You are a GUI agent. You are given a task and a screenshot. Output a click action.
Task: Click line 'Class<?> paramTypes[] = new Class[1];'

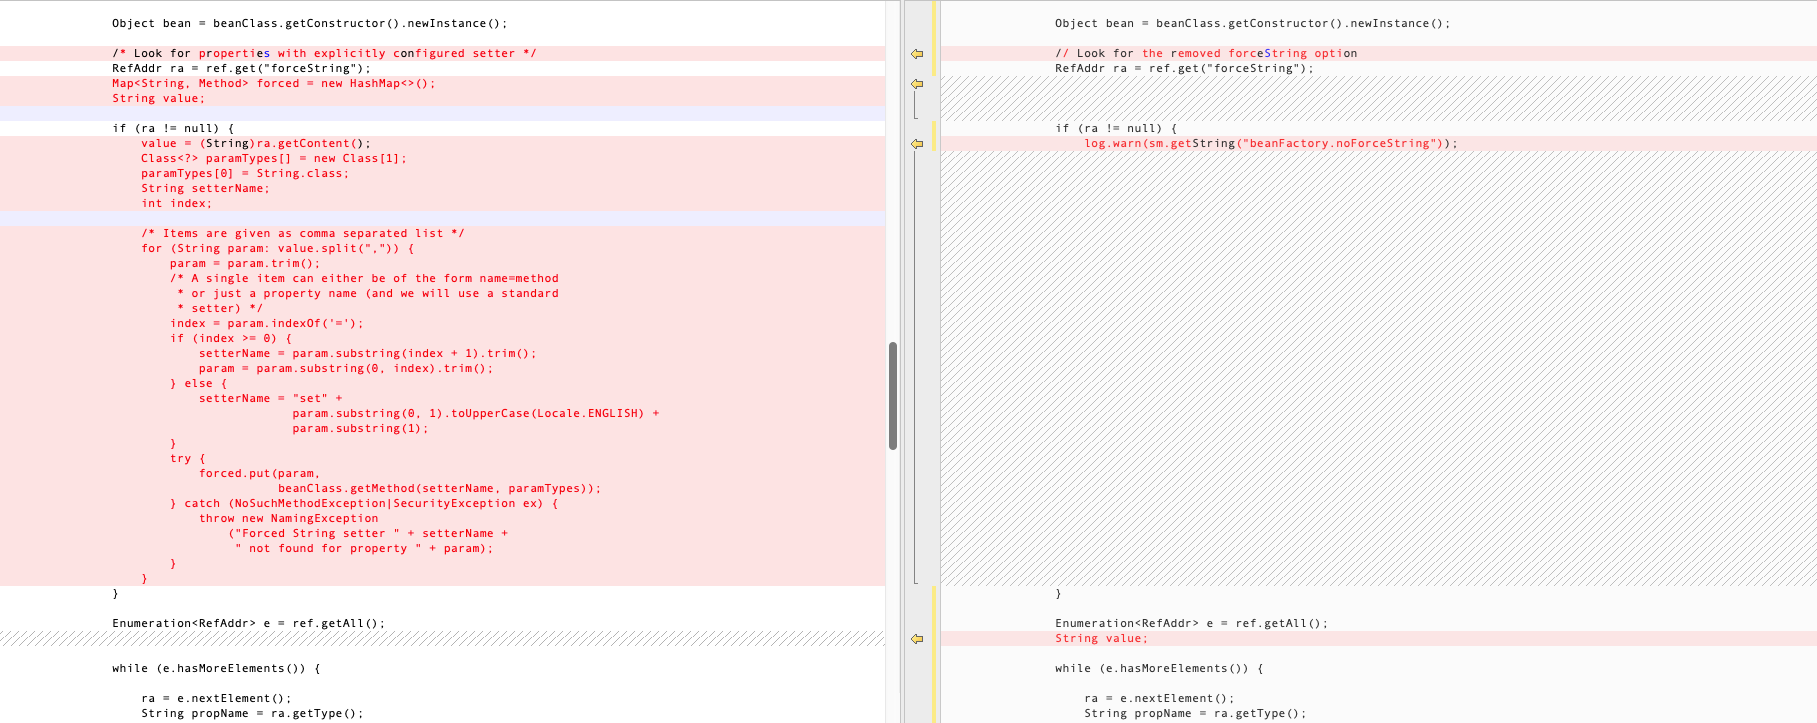pos(274,159)
